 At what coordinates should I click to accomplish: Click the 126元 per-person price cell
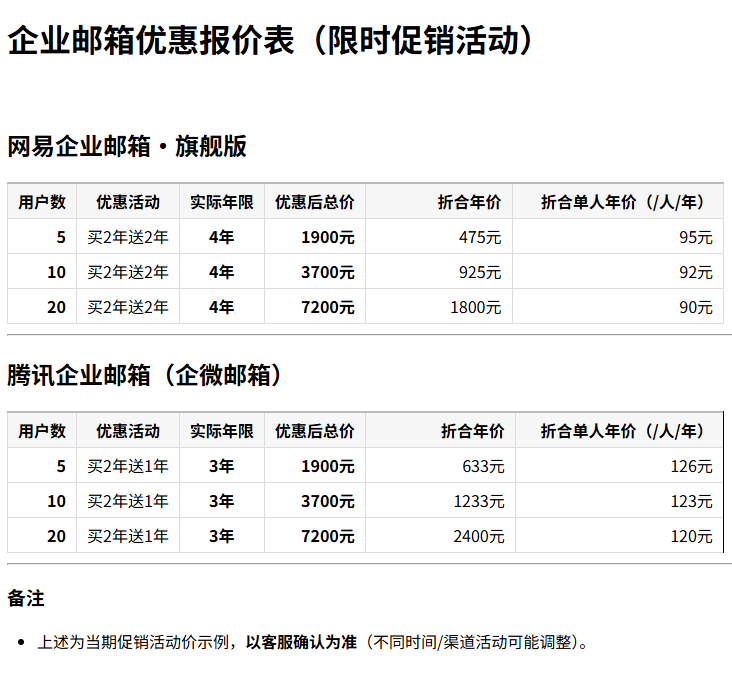[x=691, y=466]
